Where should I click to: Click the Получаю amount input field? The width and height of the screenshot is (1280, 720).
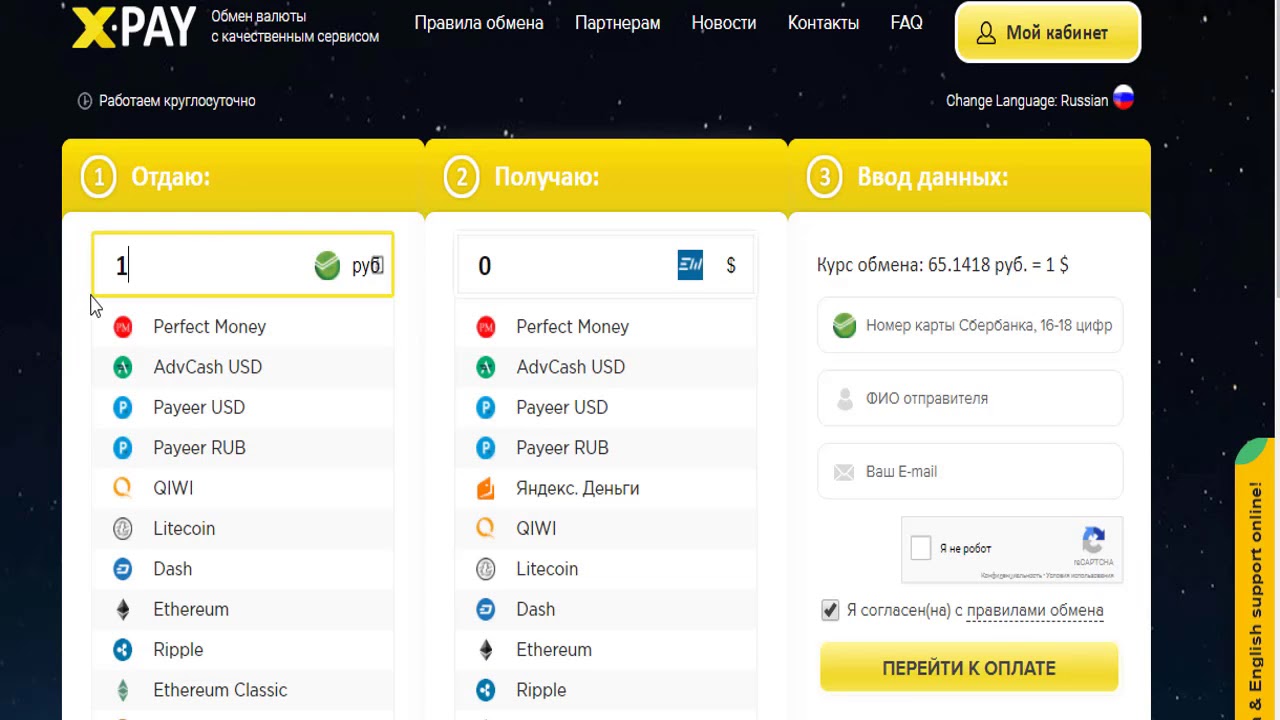click(x=606, y=265)
